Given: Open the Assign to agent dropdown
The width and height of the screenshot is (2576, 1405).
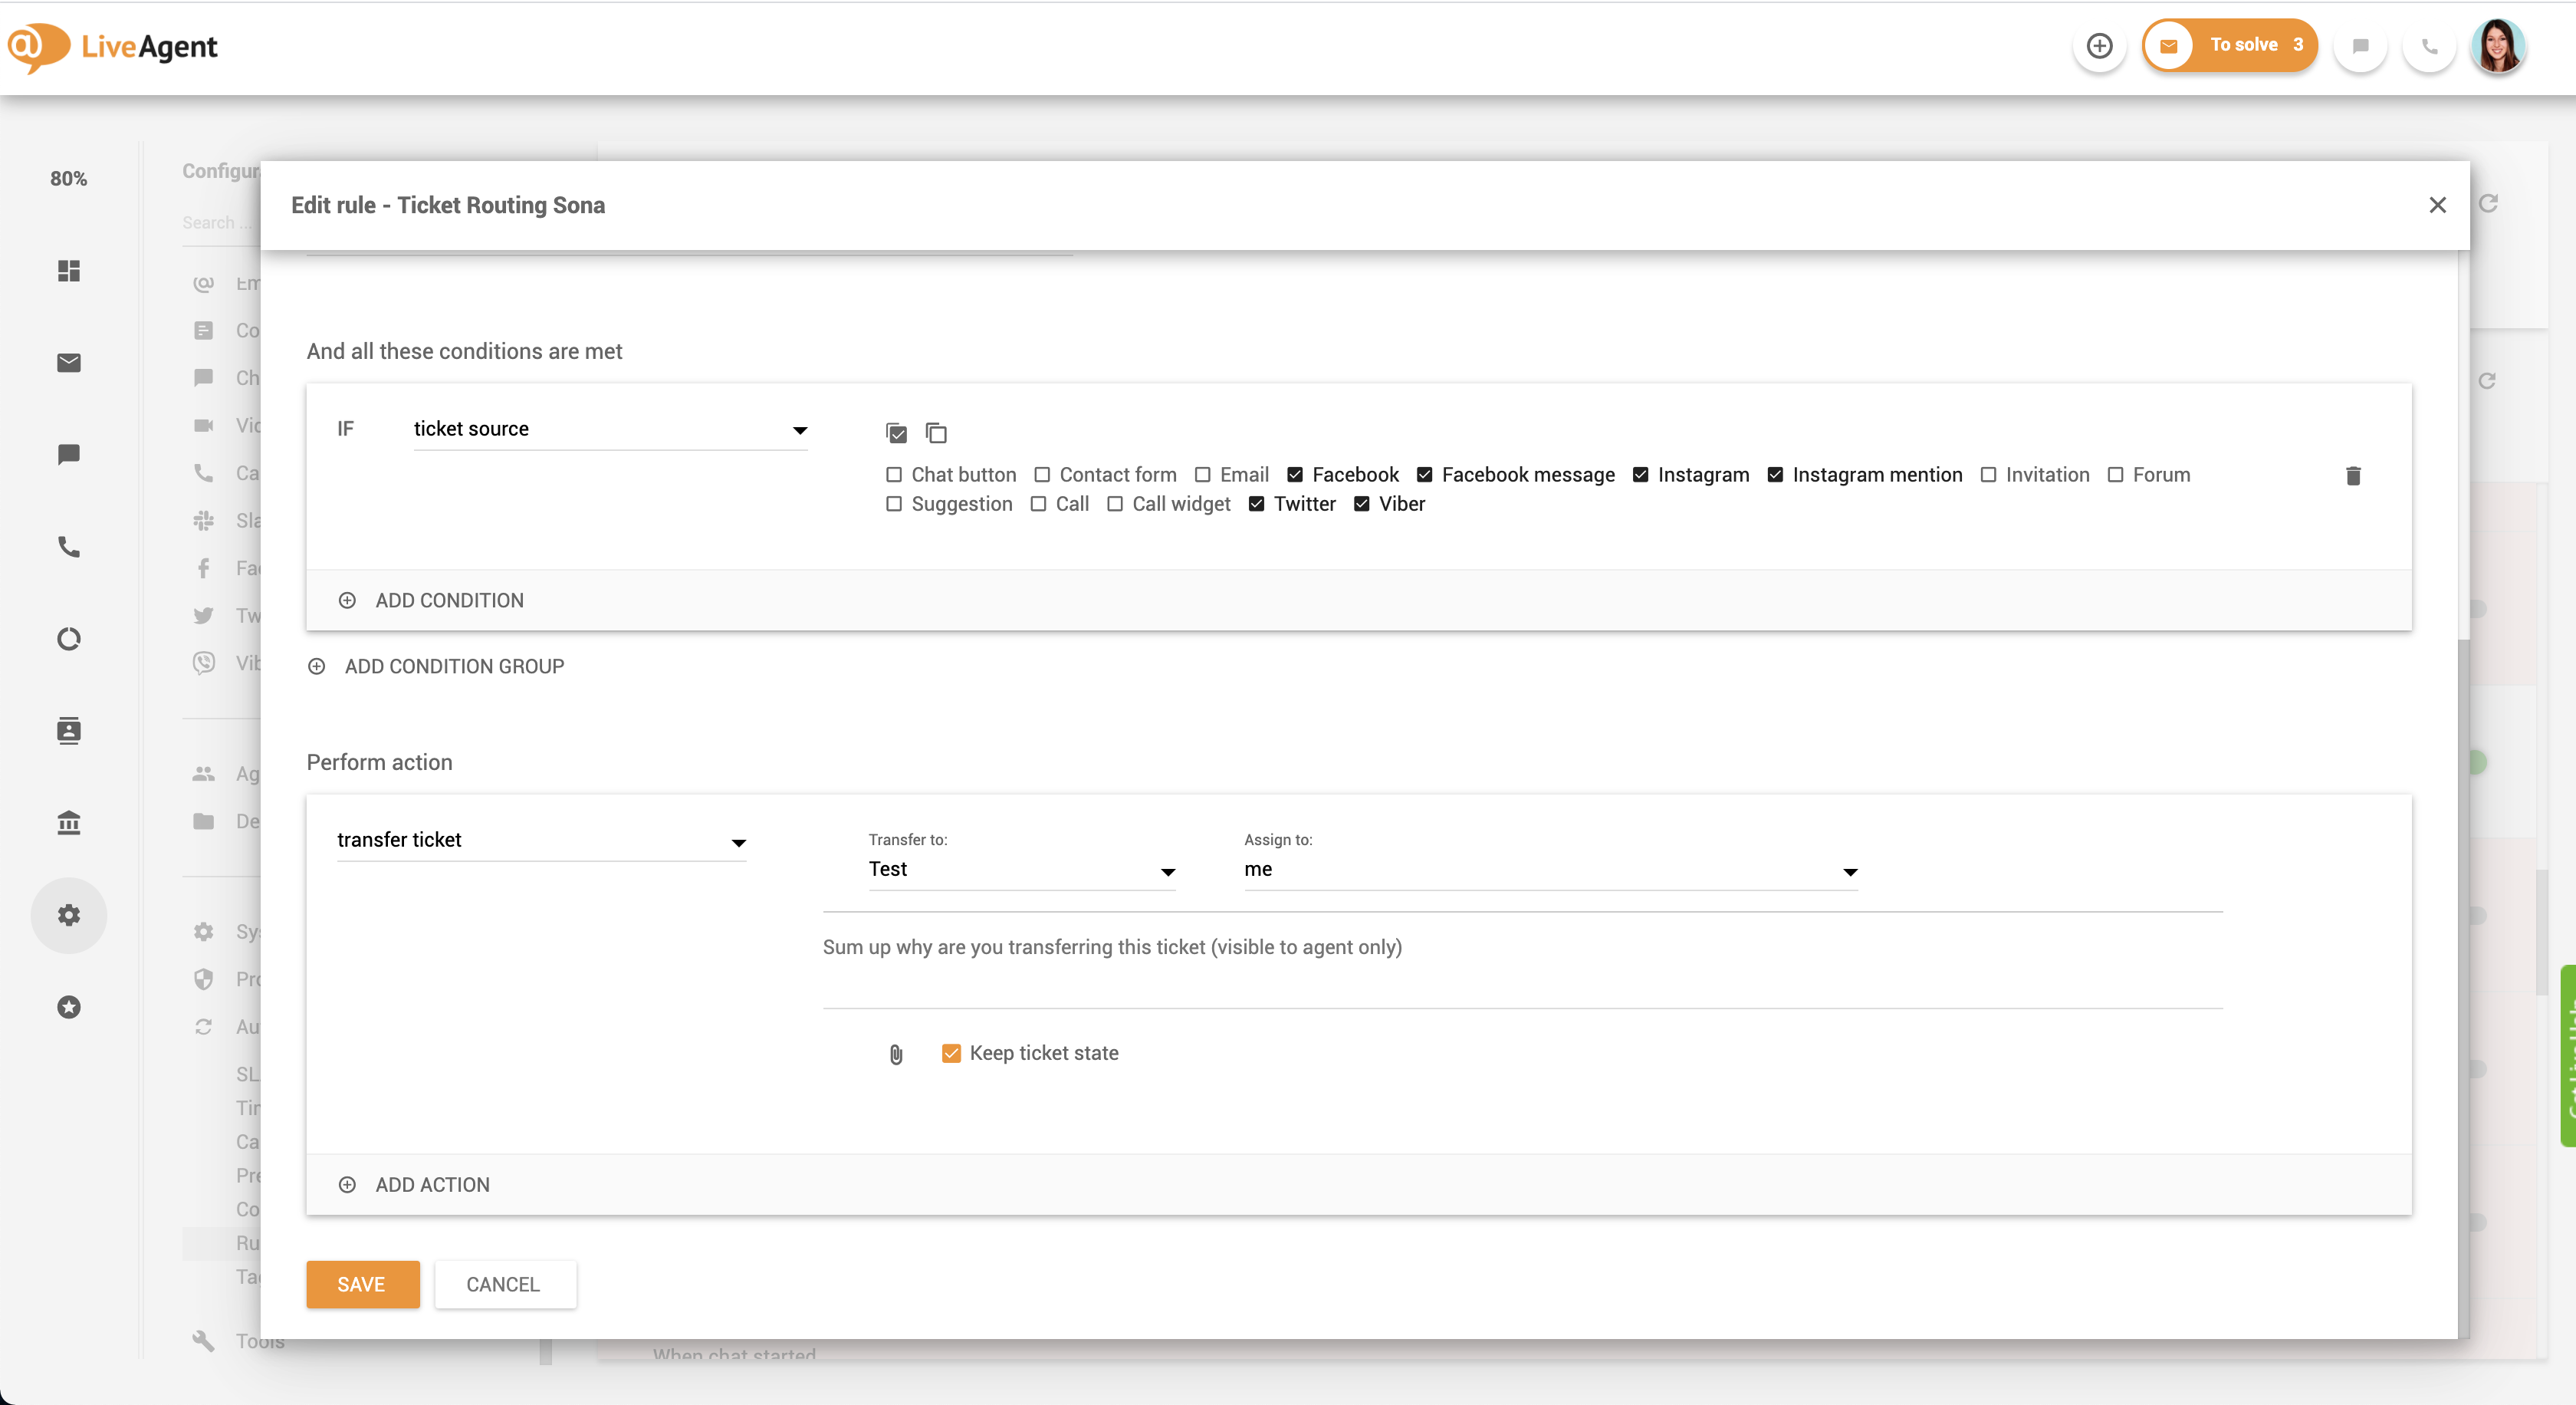Looking at the screenshot, I should click(1550, 870).
